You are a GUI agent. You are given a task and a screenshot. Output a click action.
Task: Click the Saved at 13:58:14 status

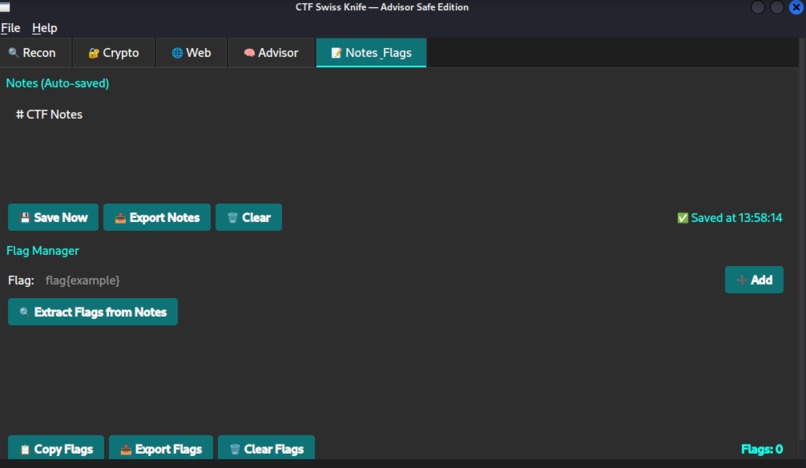(x=730, y=218)
